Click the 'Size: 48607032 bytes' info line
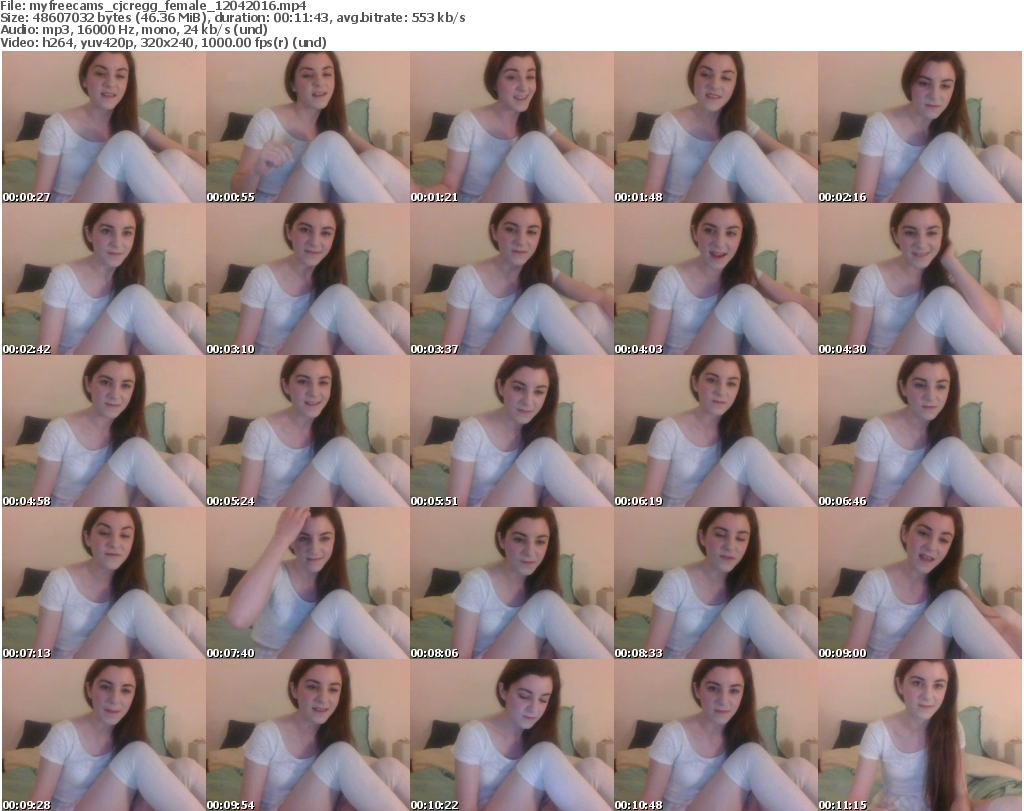Image resolution: width=1024 pixels, height=811 pixels. pyautogui.click(x=232, y=18)
